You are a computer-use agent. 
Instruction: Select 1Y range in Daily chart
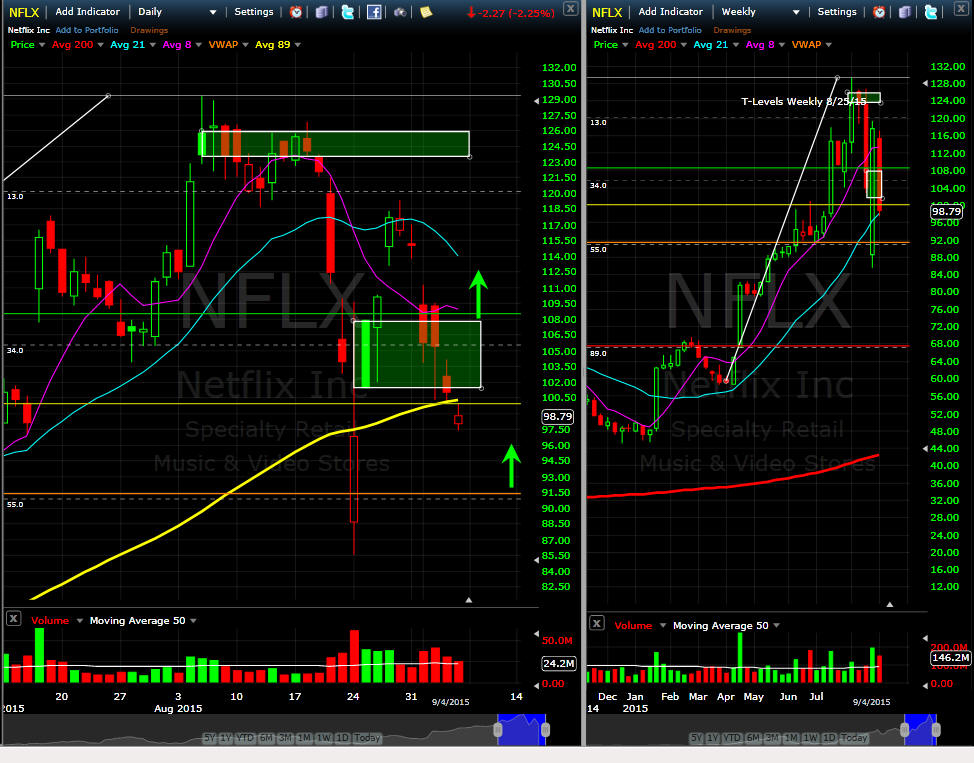(225, 738)
